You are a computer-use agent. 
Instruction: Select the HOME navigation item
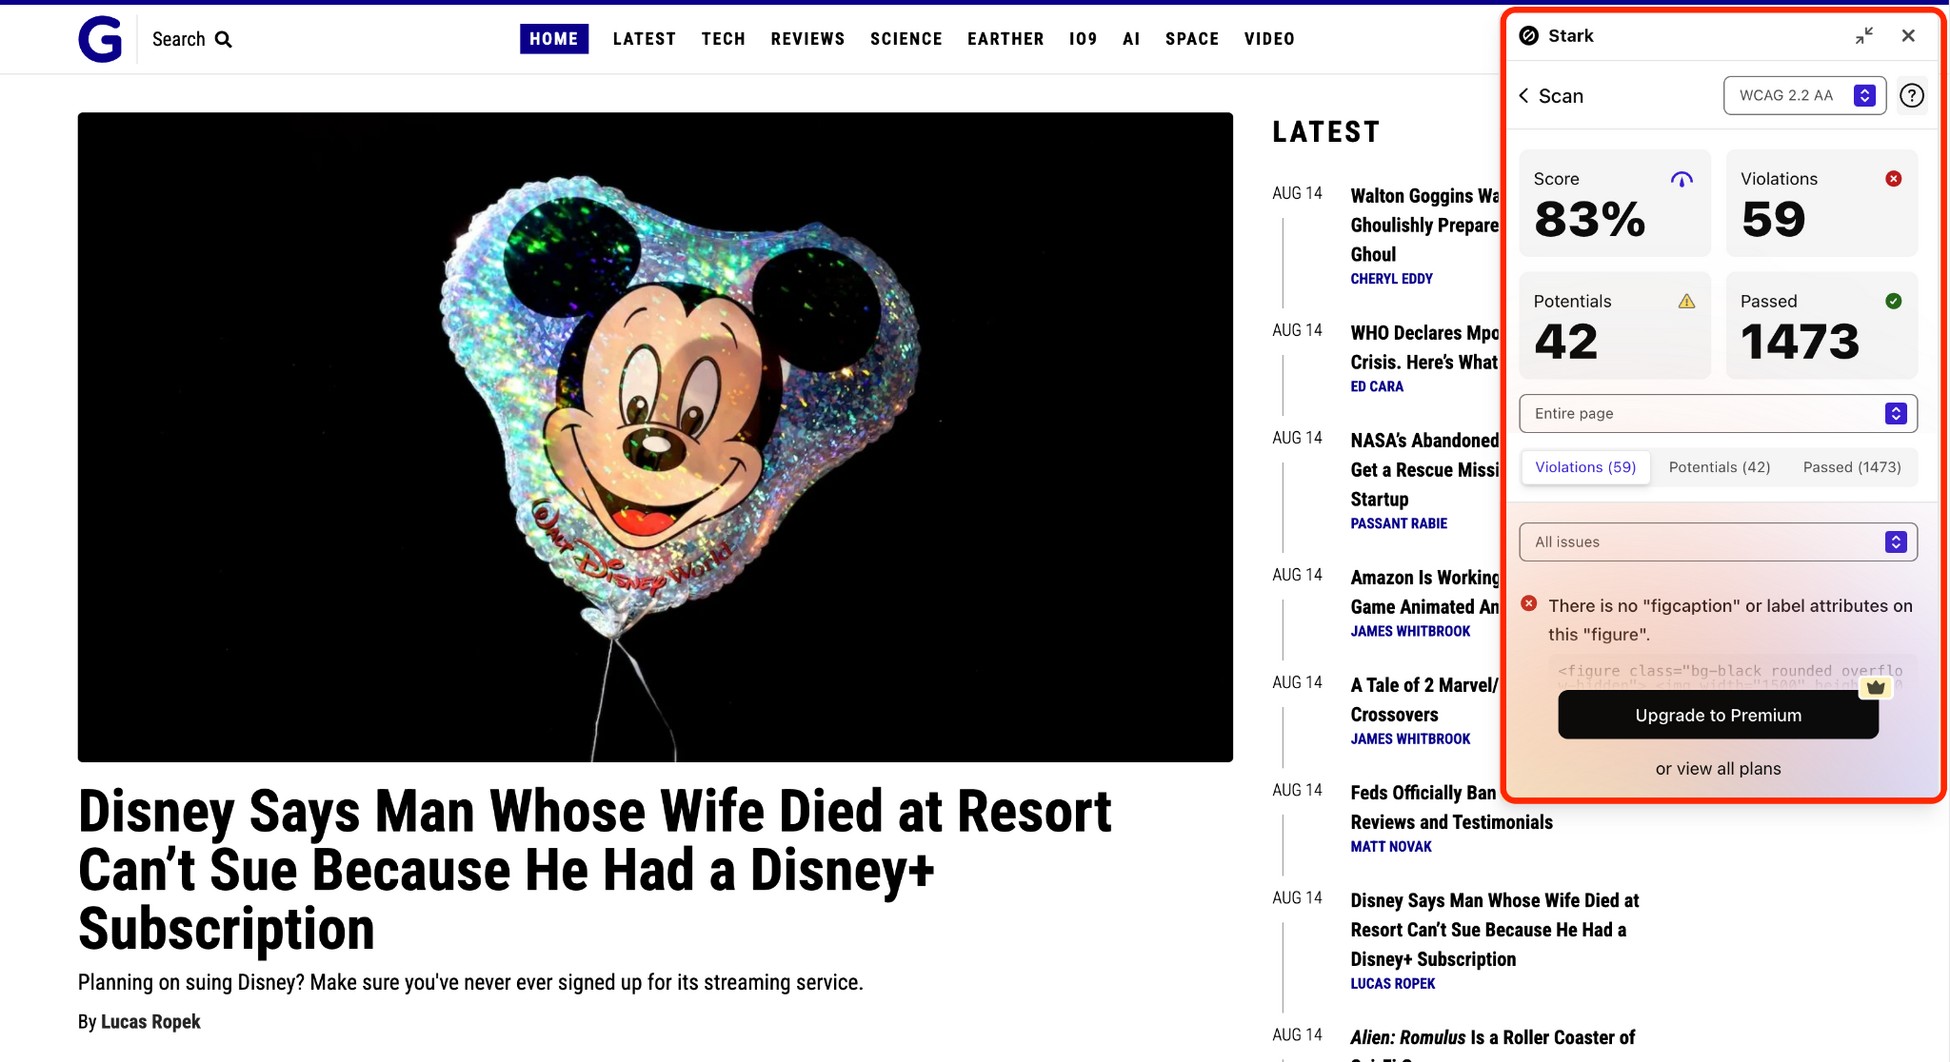click(554, 39)
